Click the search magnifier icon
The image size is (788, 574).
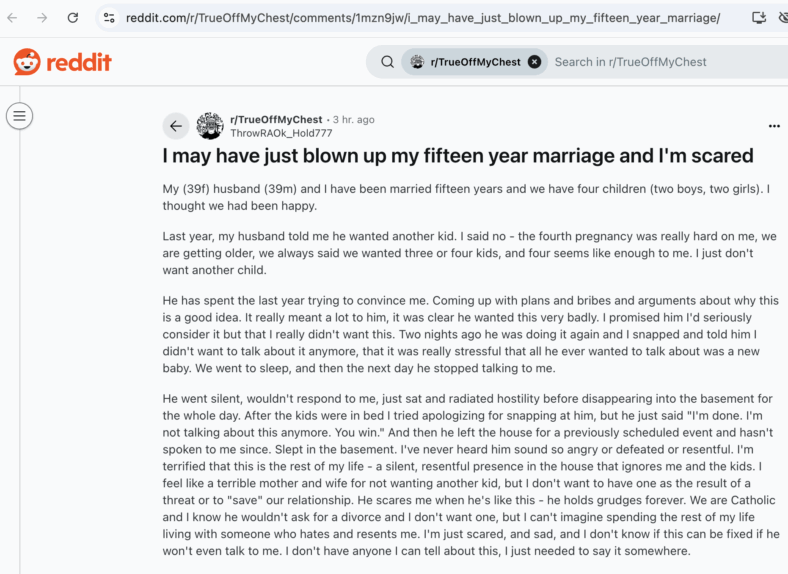[x=387, y=62]
